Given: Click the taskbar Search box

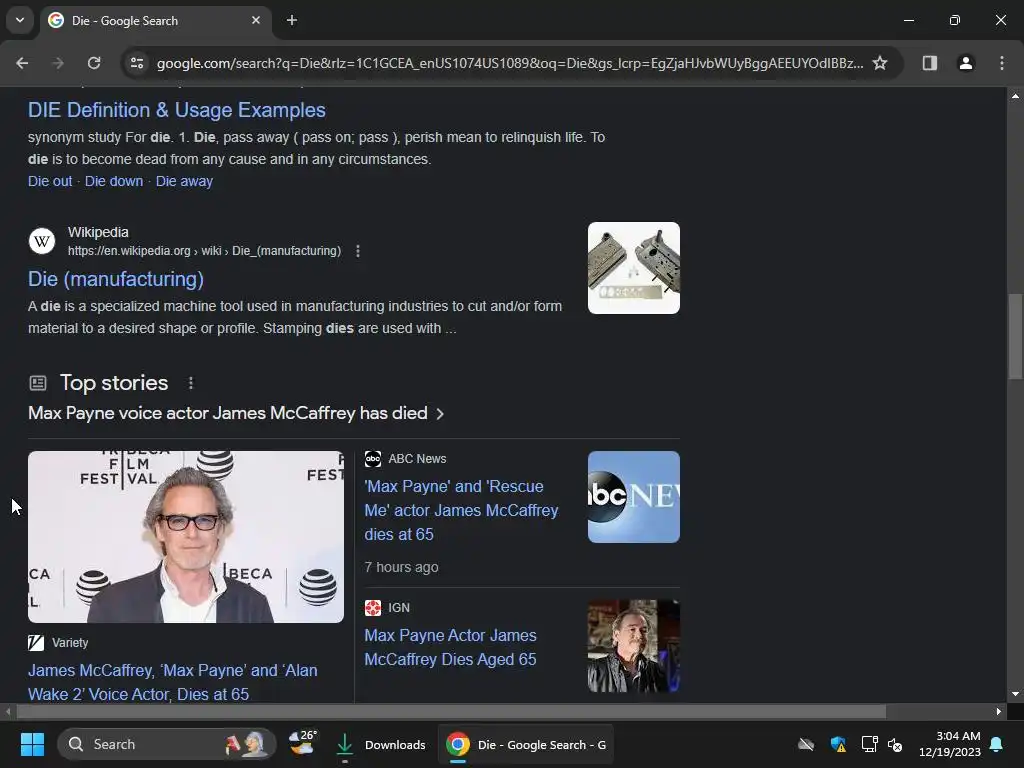Looking at the screenshot, I should (167, 744).
